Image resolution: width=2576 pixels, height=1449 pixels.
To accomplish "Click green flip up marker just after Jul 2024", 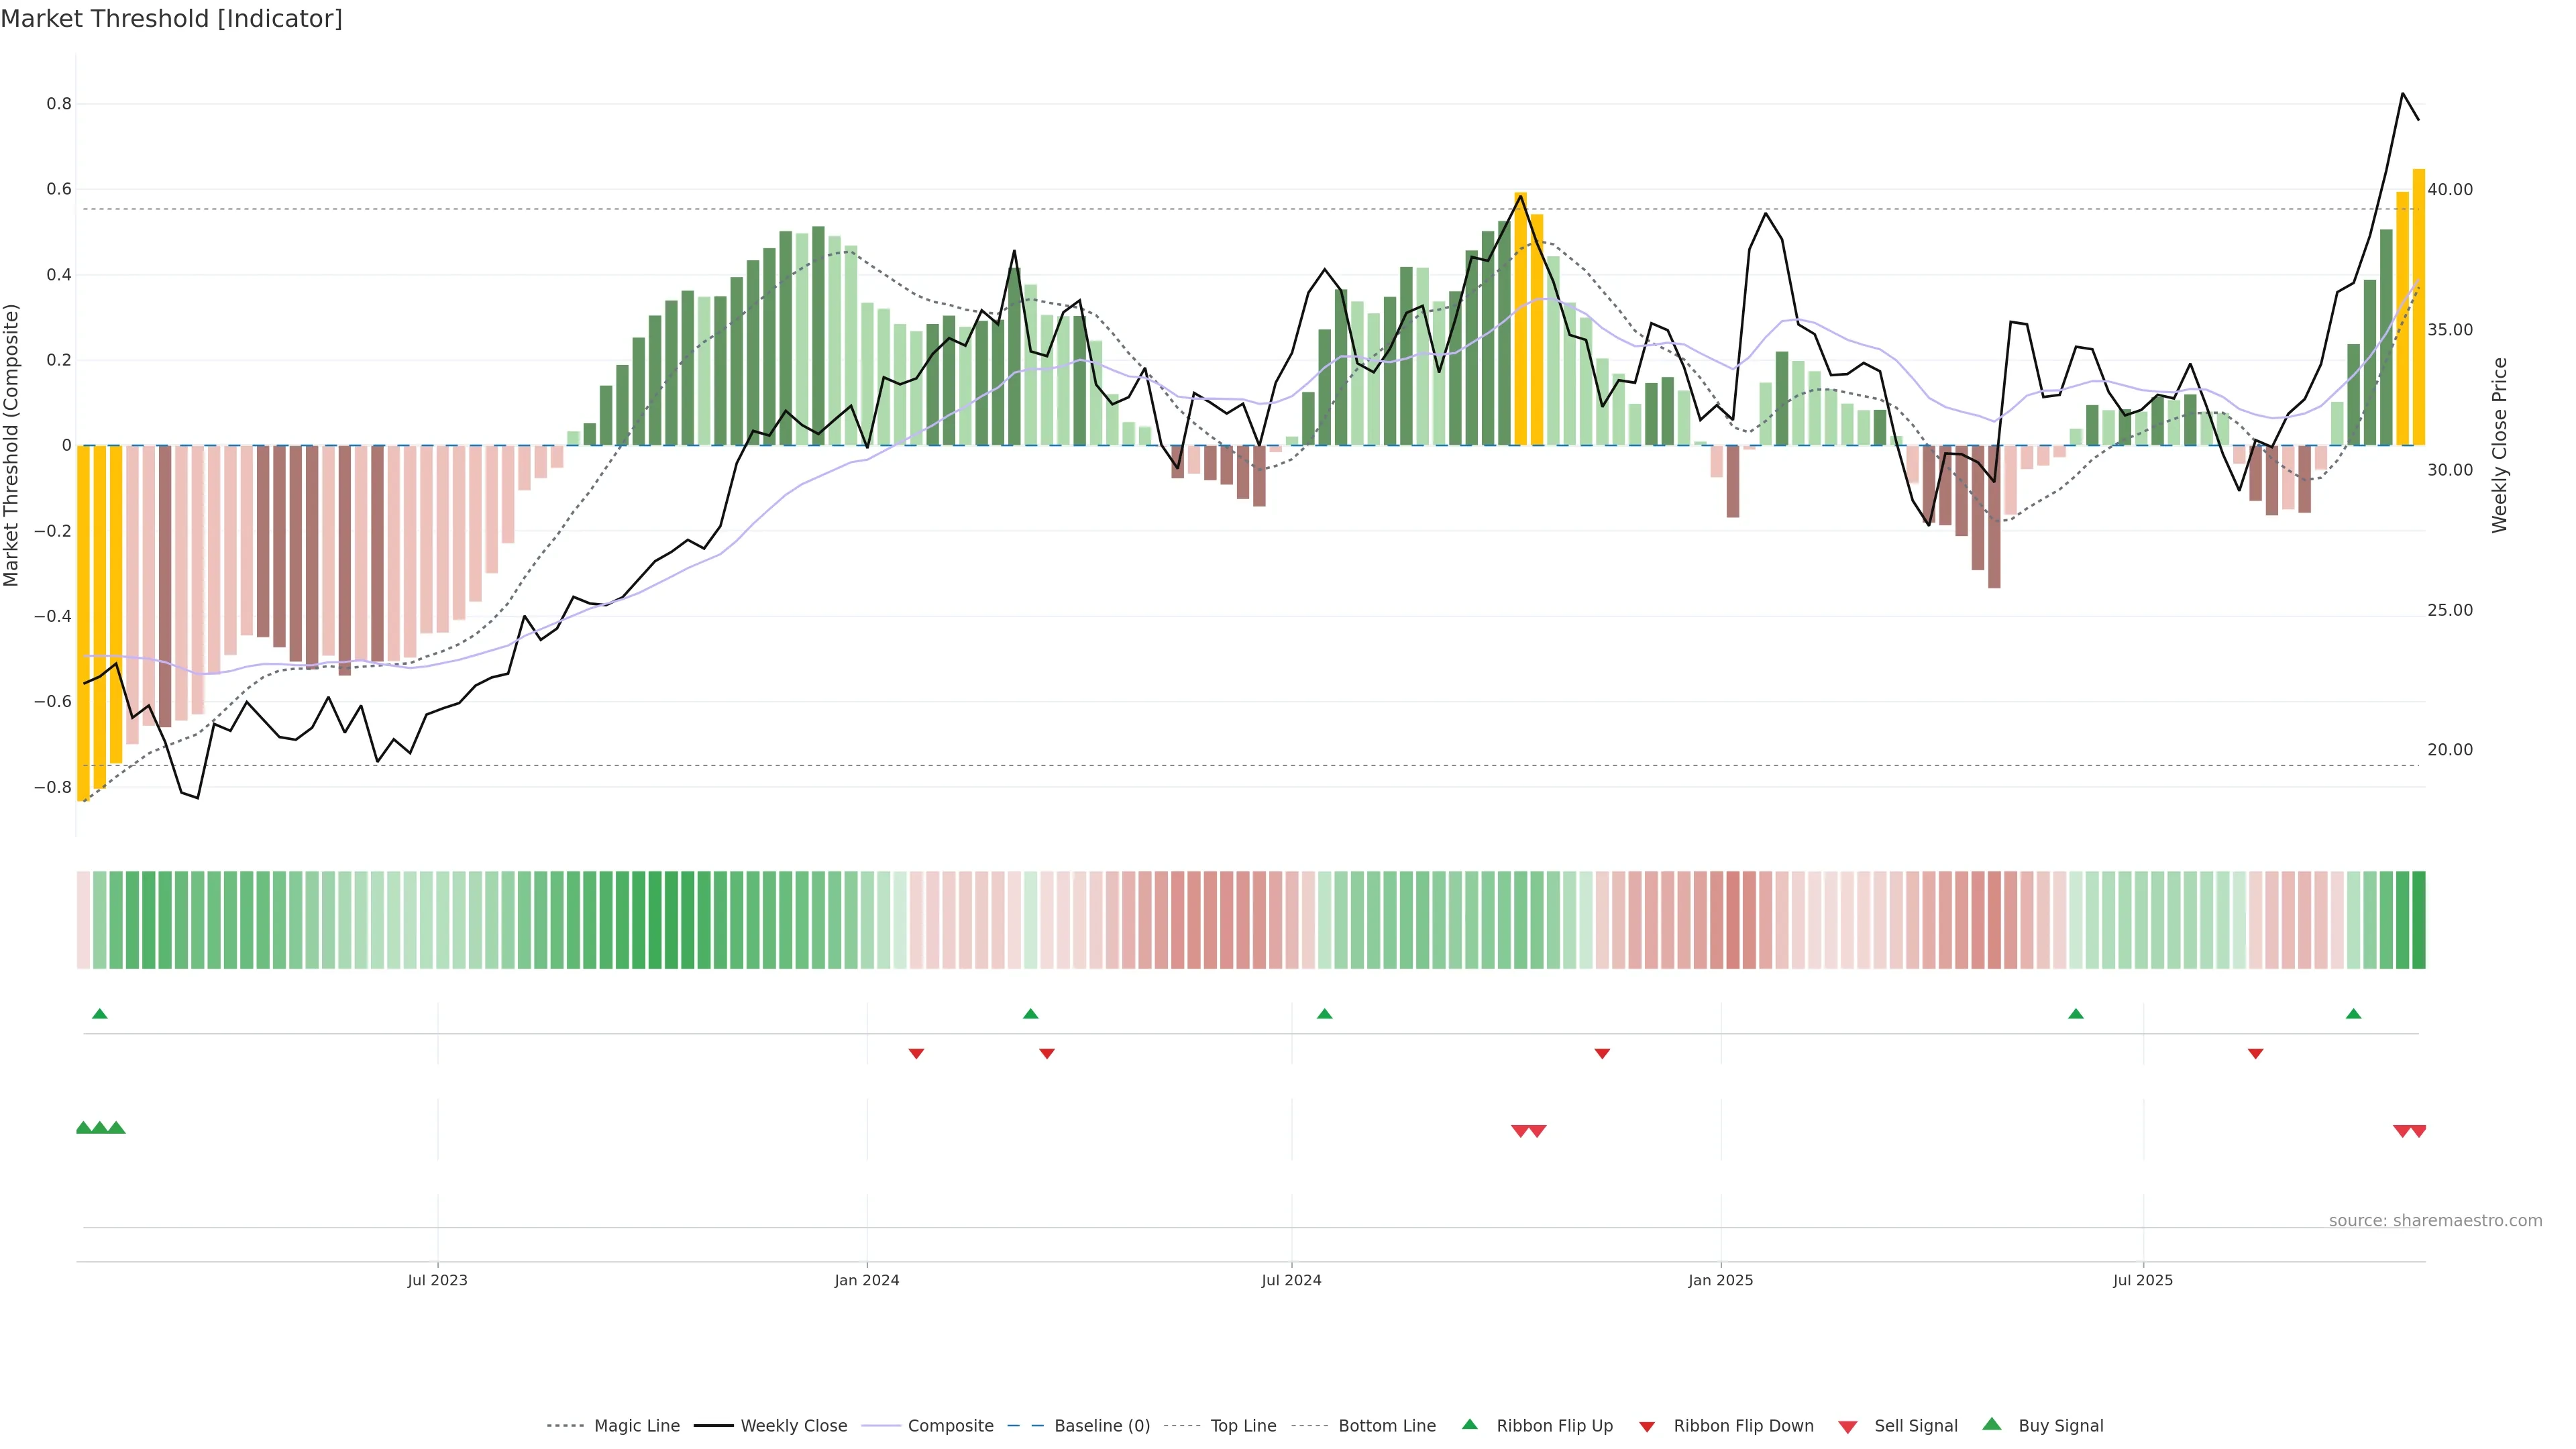I will 1325,1014.
